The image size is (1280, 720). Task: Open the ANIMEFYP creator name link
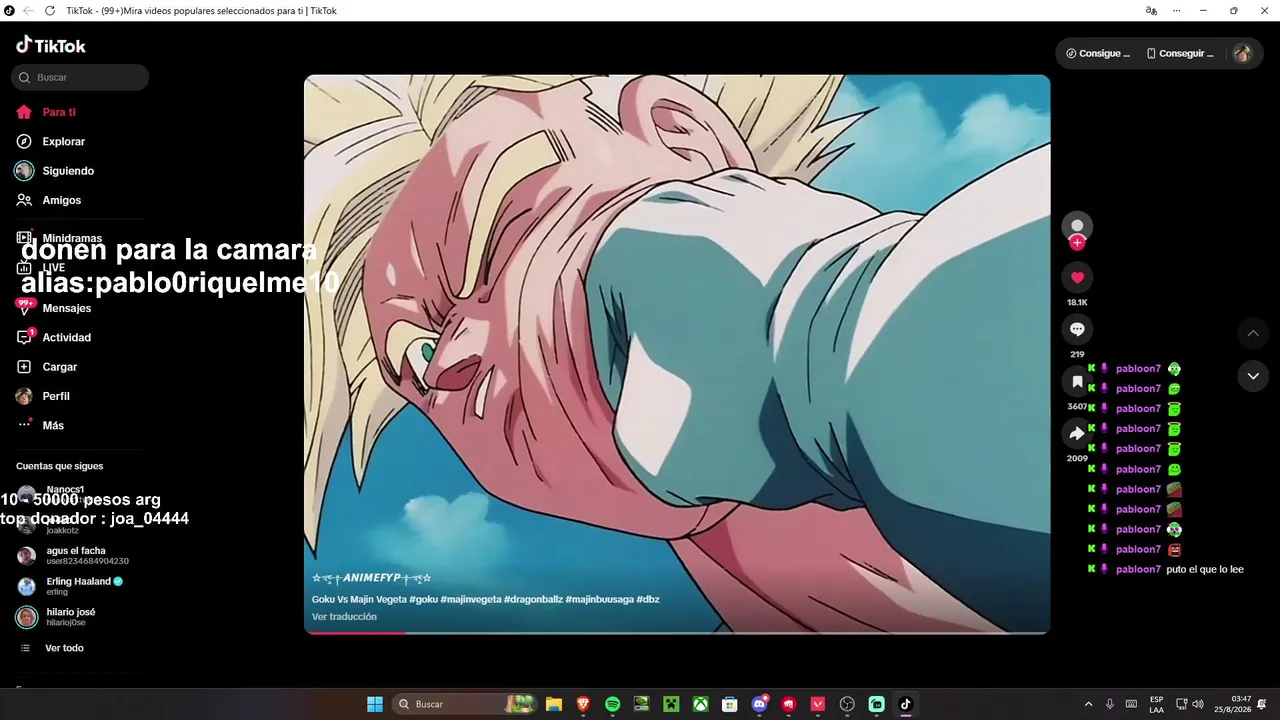pyautogui.click(x=372, y=578)
